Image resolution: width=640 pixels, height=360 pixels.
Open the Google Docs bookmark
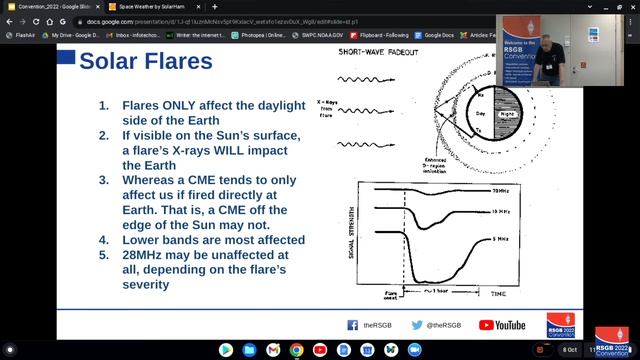click(x=434, y=36)
